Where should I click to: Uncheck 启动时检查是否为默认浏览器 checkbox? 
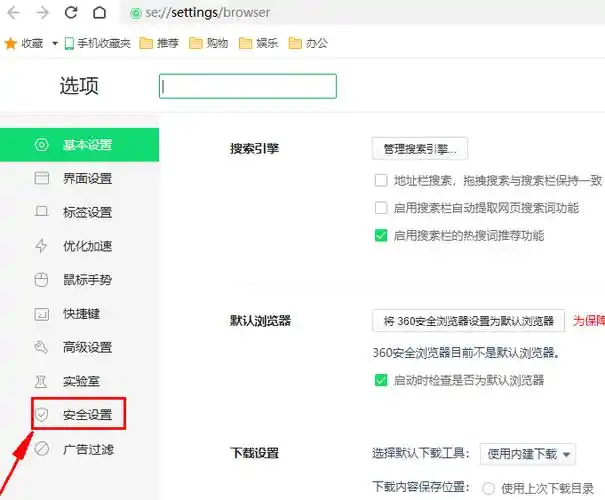380,380
